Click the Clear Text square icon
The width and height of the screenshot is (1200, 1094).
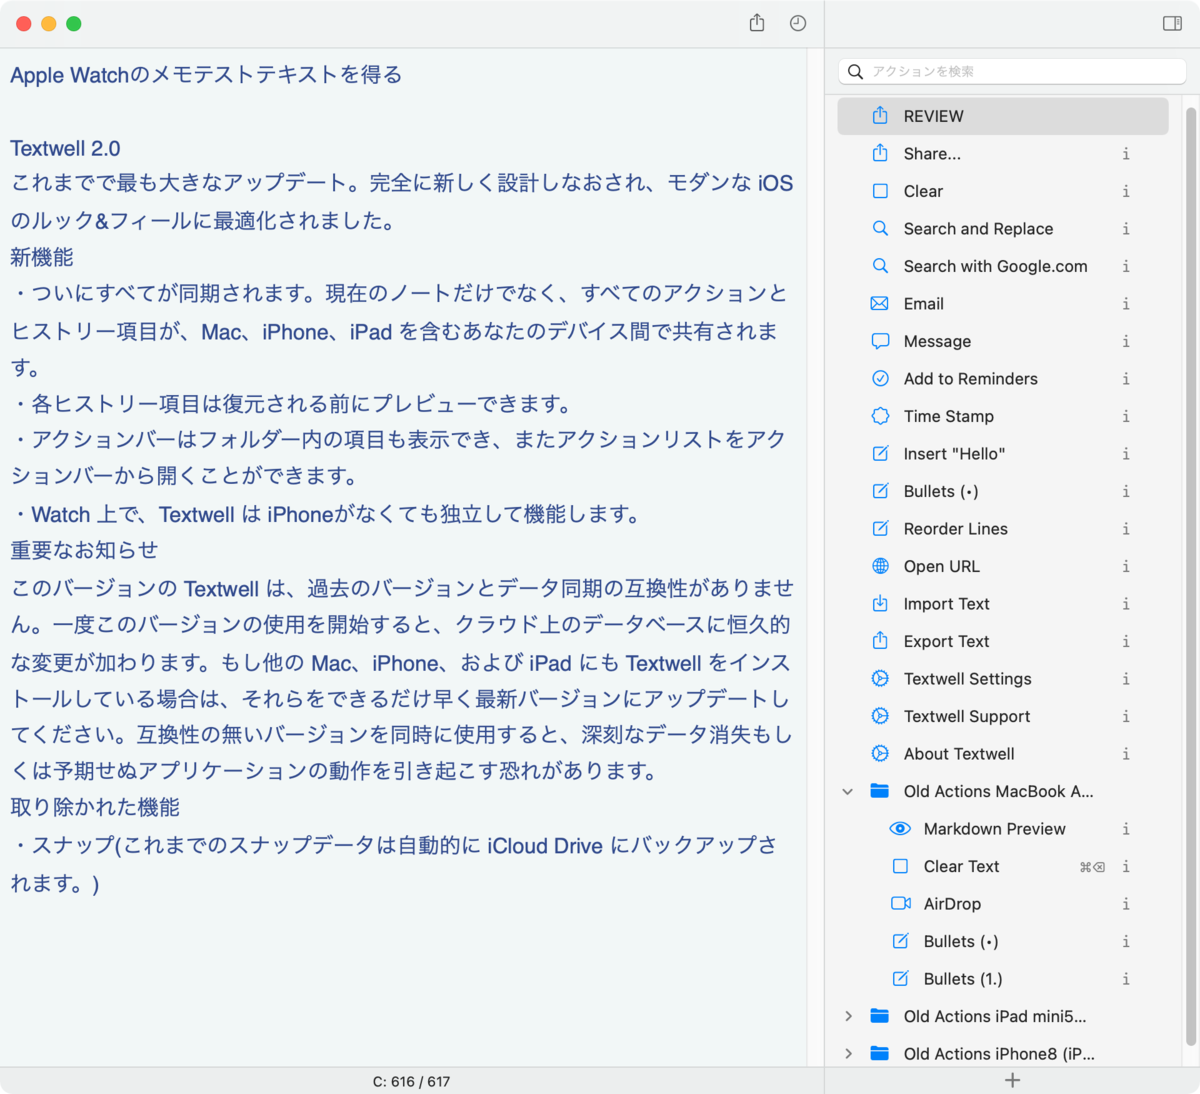pos(900,866)
